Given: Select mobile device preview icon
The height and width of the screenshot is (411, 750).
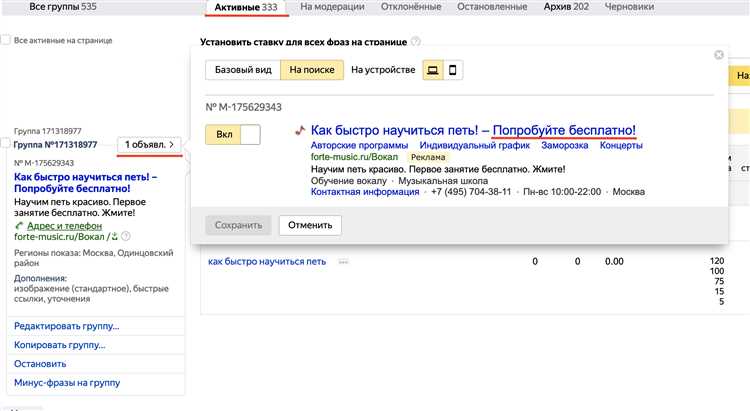Looking at the screenshot, I should (x=453, y=70).
